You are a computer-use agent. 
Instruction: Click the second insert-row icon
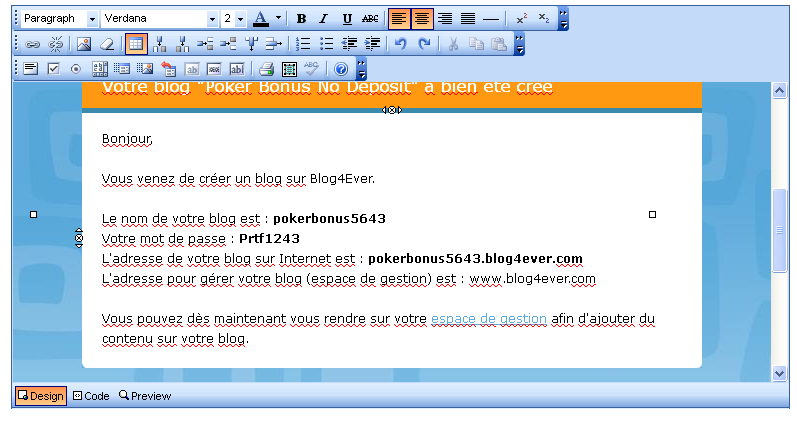[228, 44]
